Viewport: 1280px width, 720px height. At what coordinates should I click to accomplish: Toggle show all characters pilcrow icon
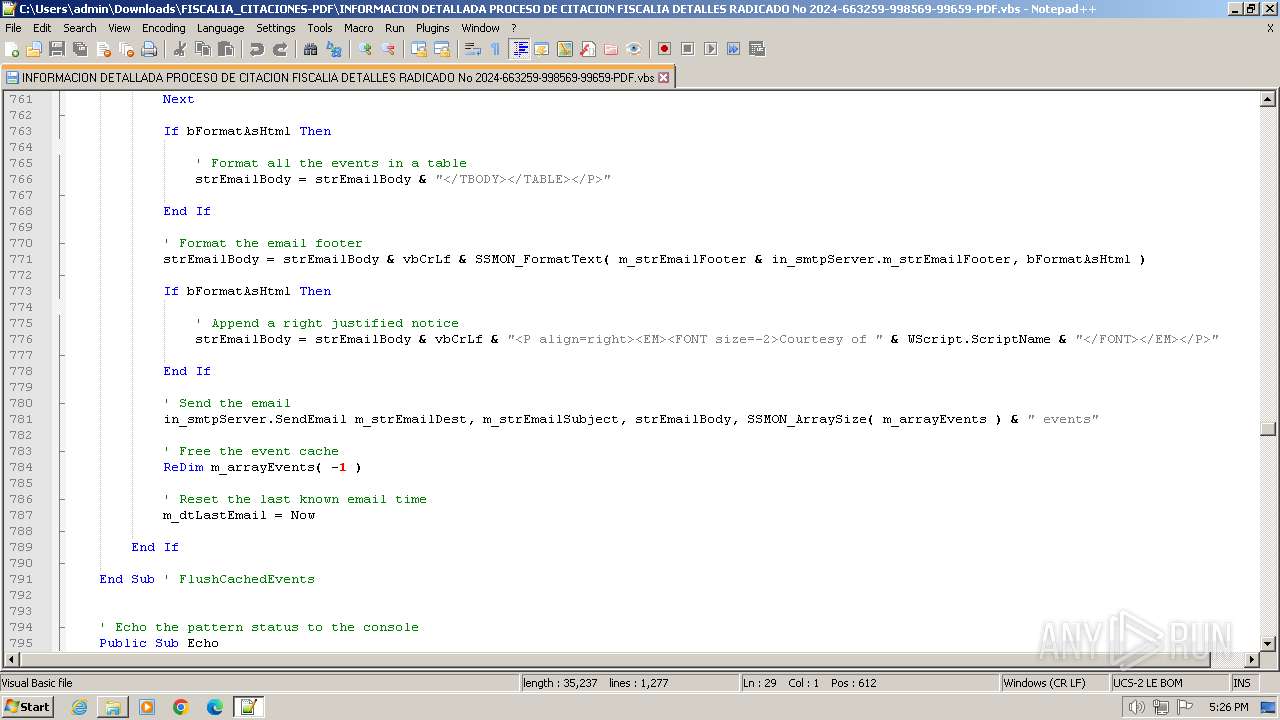pyautogui.click(x=496, y=49)
